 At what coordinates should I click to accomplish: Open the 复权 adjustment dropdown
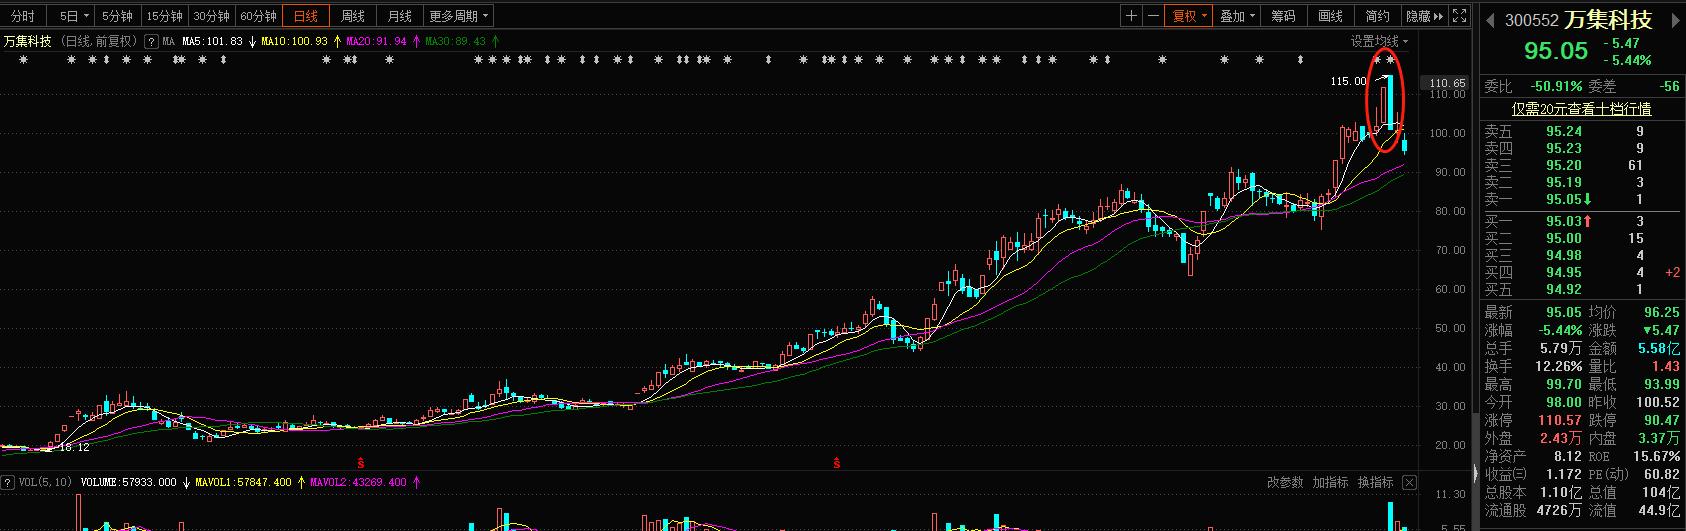[1190, 16]
